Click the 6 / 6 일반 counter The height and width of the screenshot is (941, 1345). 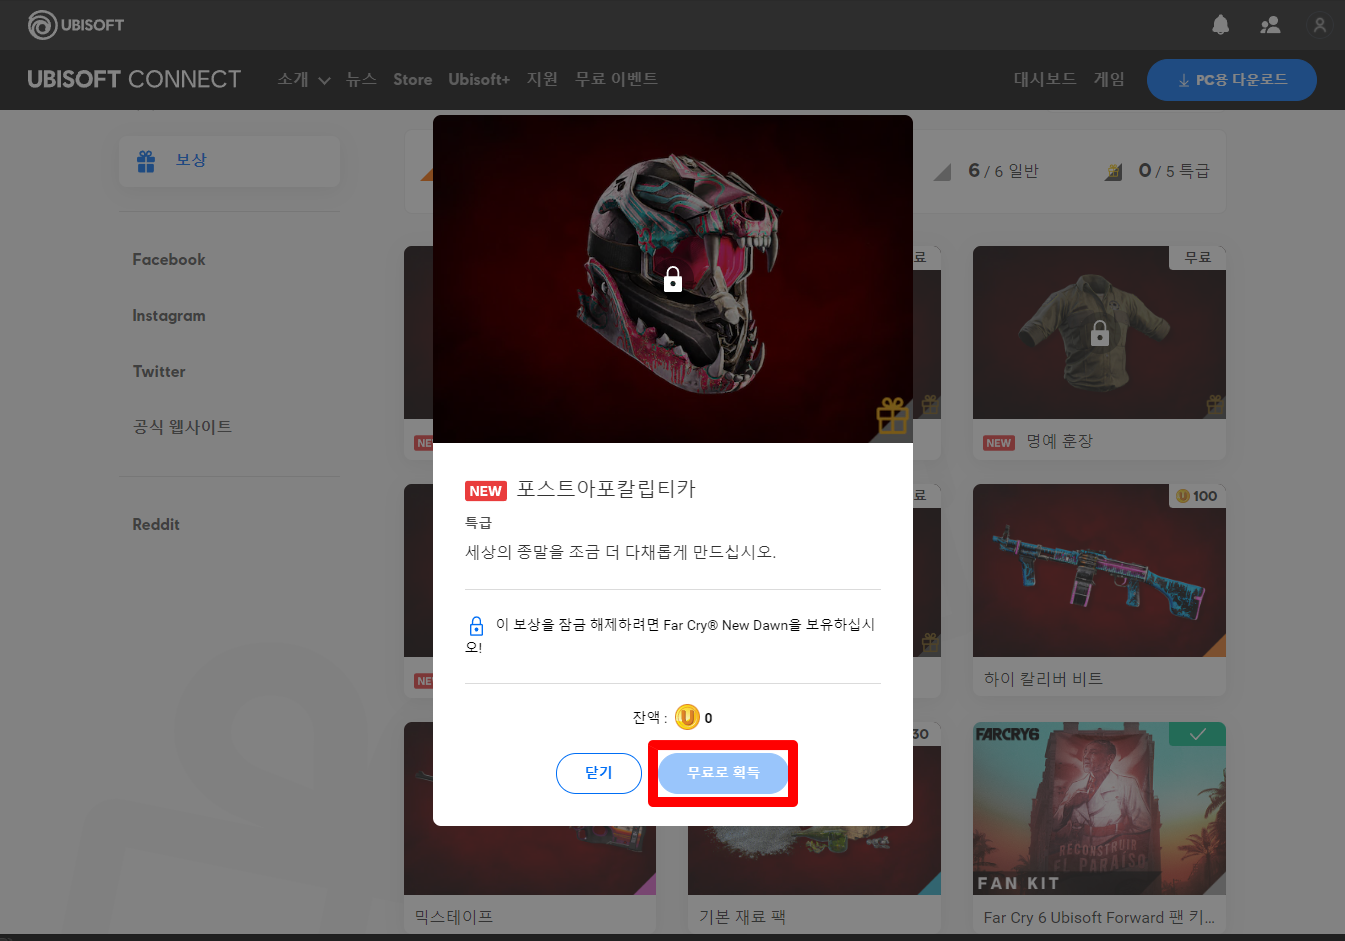[x=1004, y=171]
